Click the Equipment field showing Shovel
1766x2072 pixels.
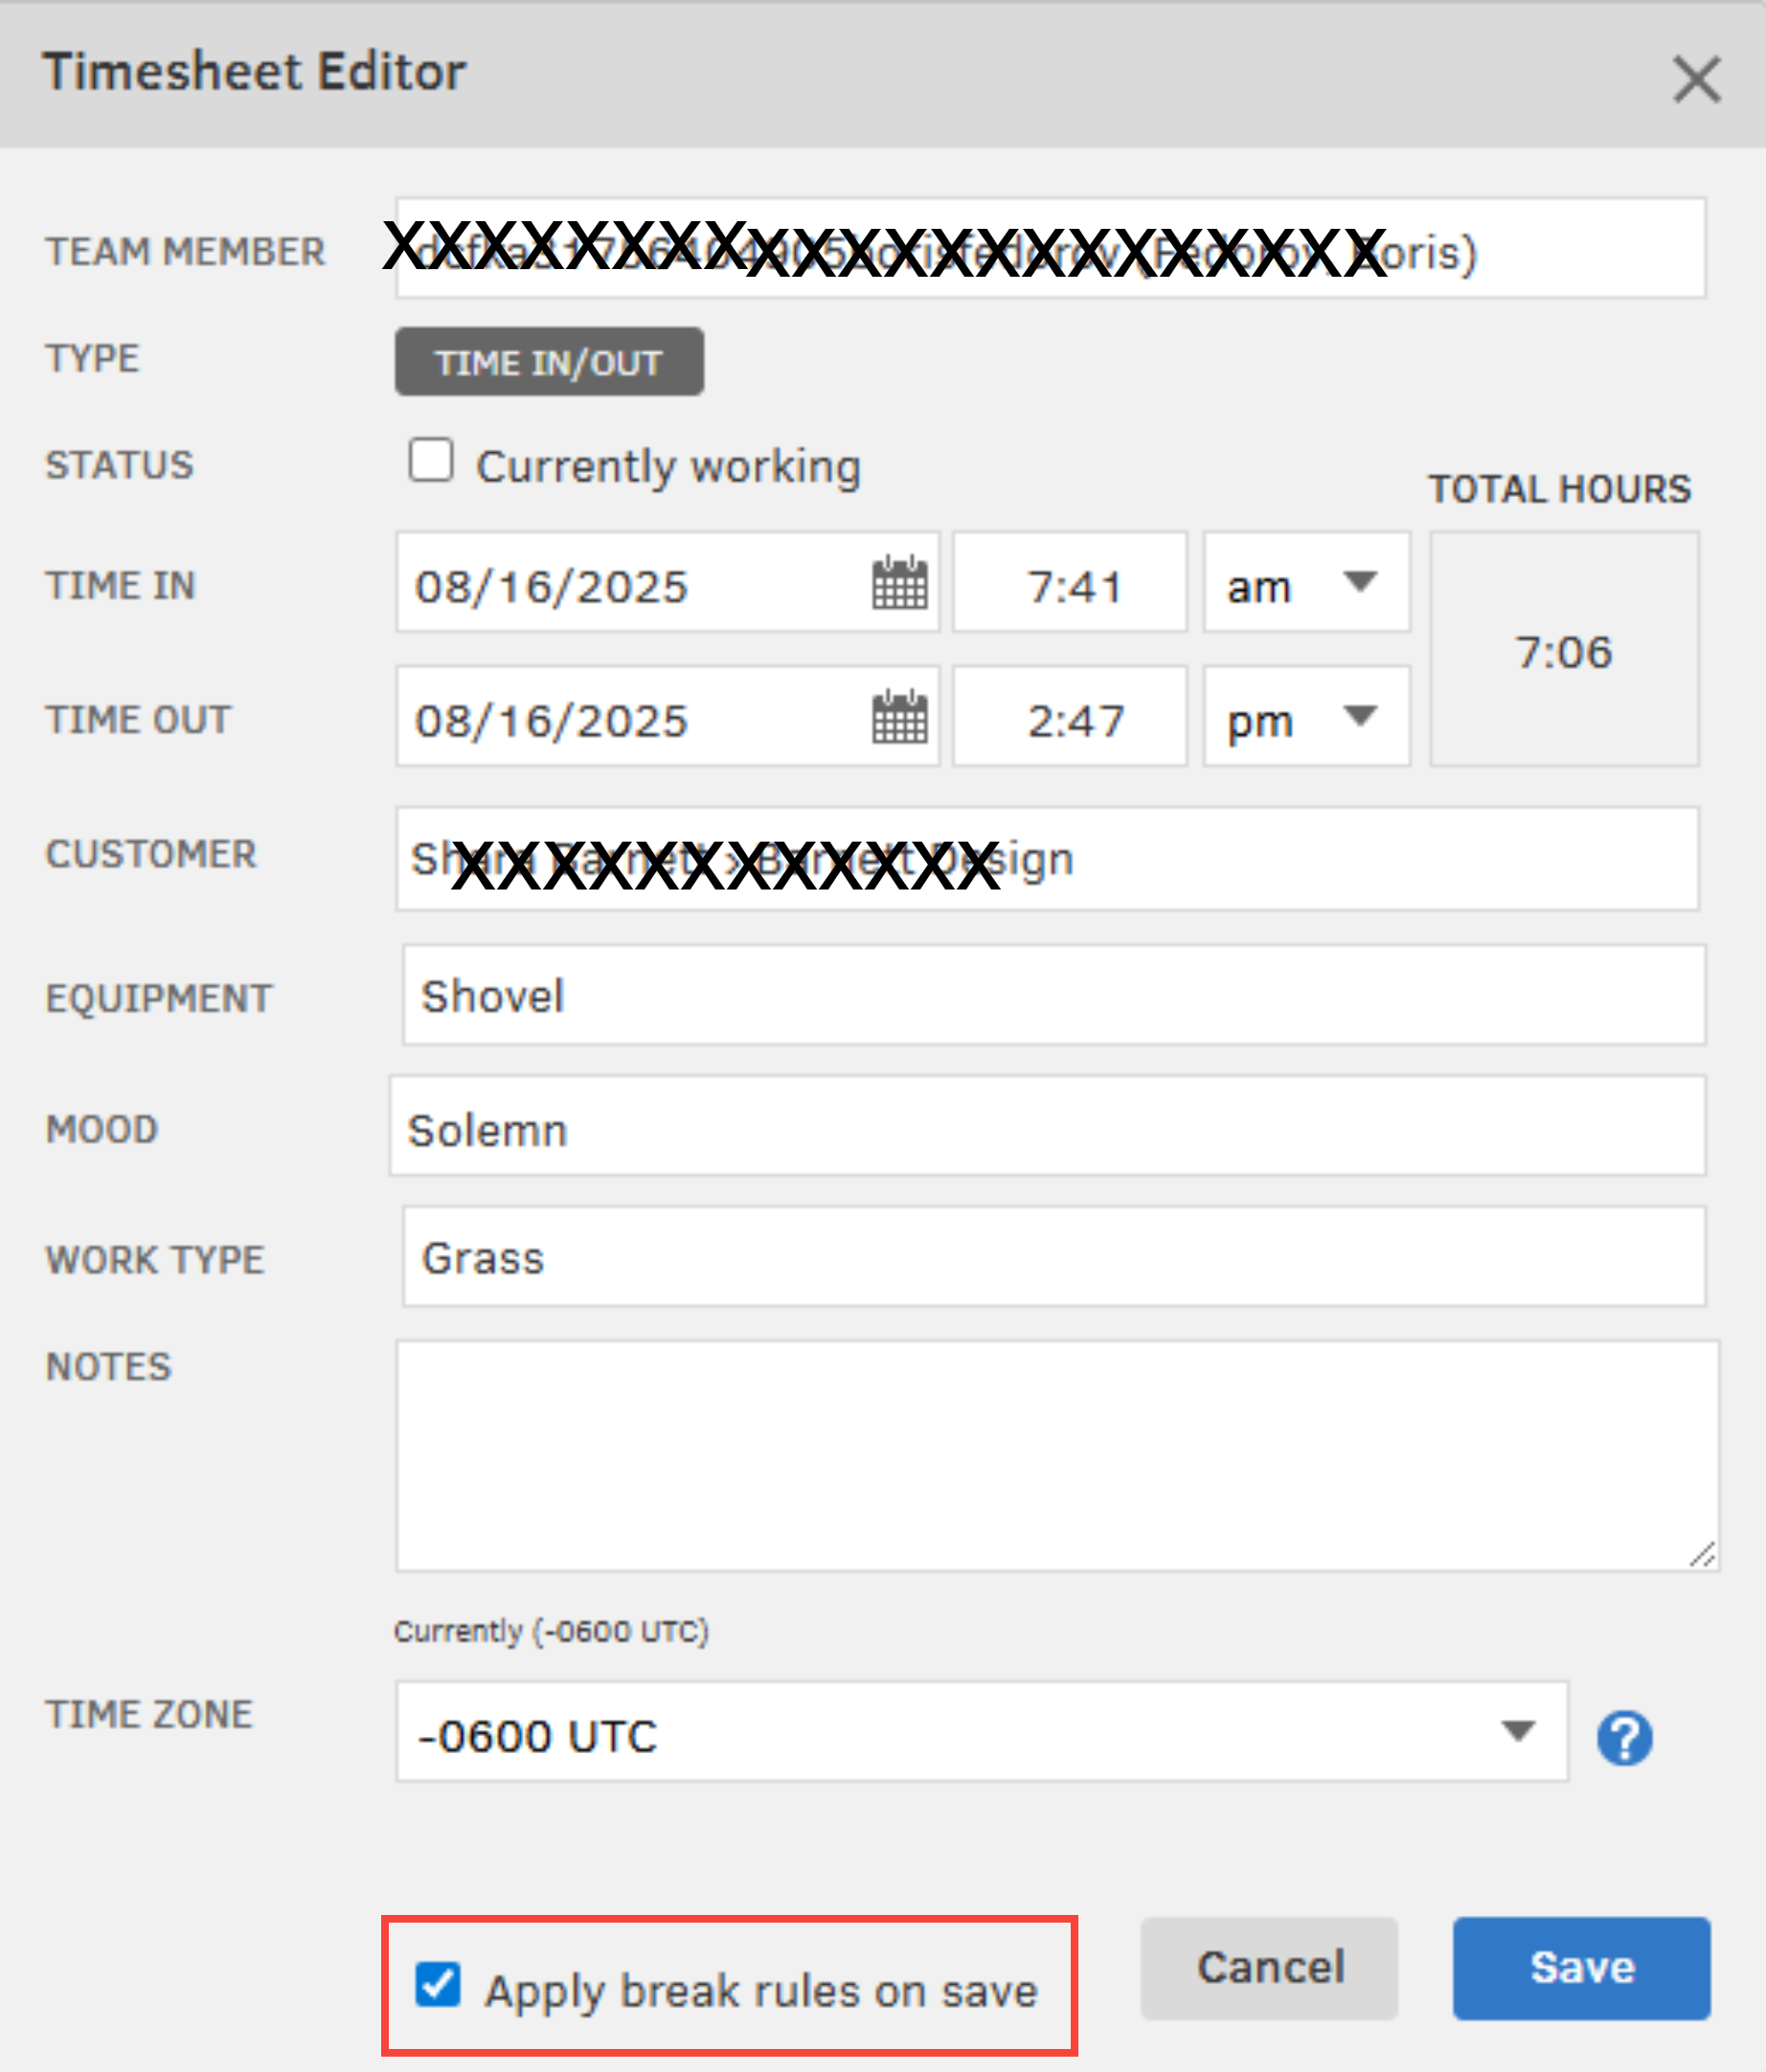pos(1053,995)
